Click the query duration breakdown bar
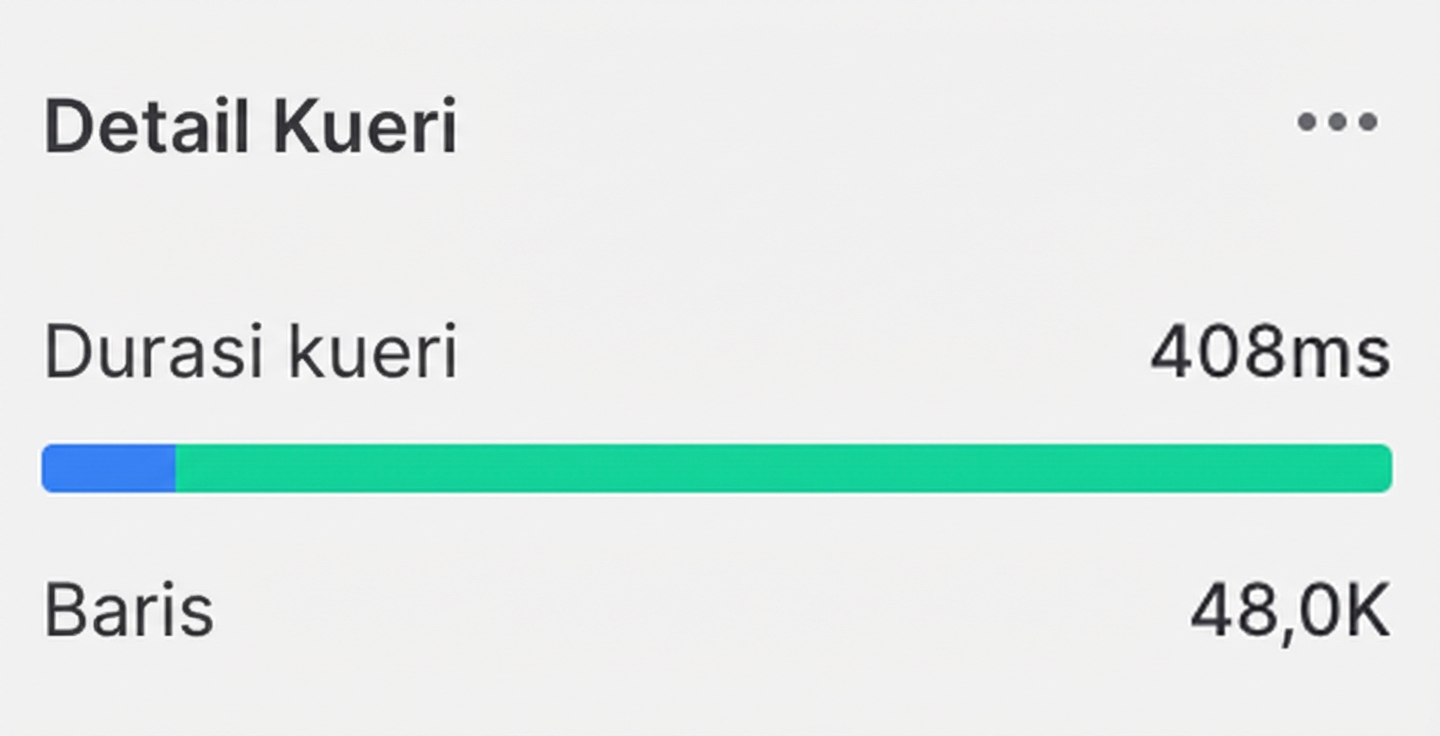1440x736 pixels. tap(716, 468)
